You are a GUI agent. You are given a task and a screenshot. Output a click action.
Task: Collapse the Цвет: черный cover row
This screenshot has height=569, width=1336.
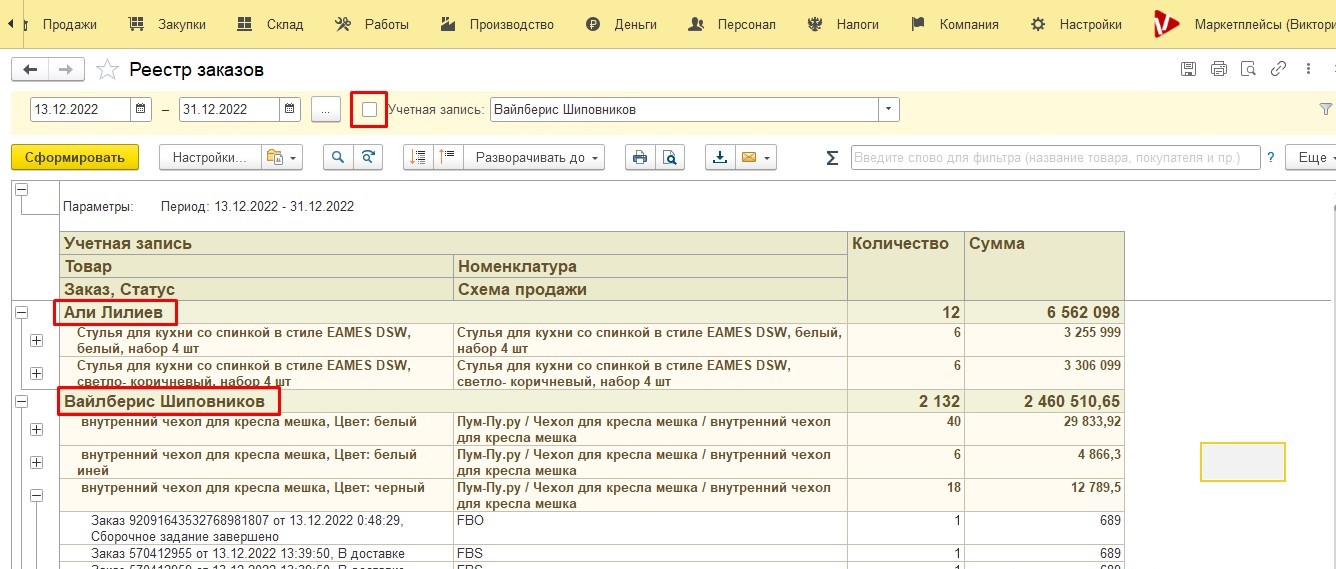[37, 495]
